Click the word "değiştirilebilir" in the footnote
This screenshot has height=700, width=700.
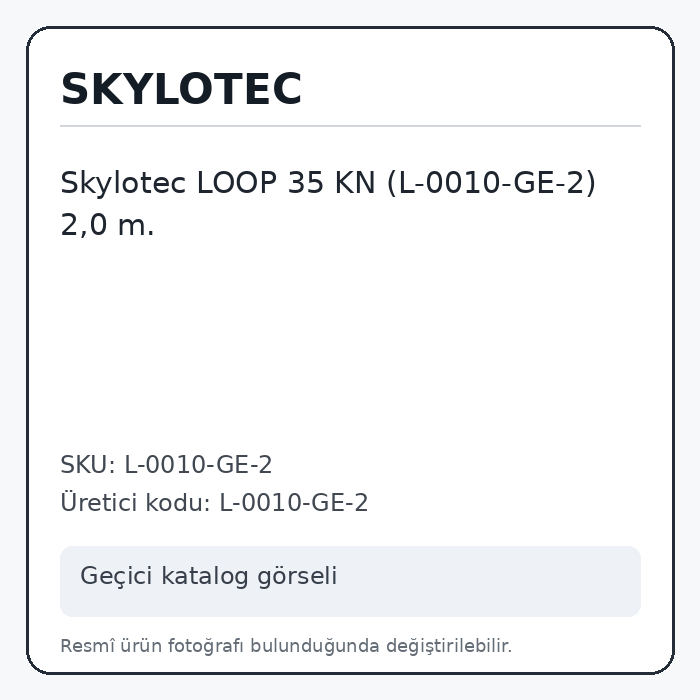click(448, 646)
